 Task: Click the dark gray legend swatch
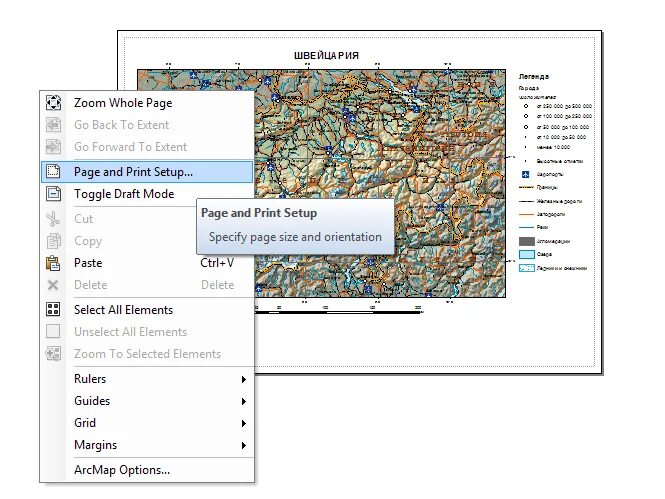pyautogui.click(x=527, y=241)
